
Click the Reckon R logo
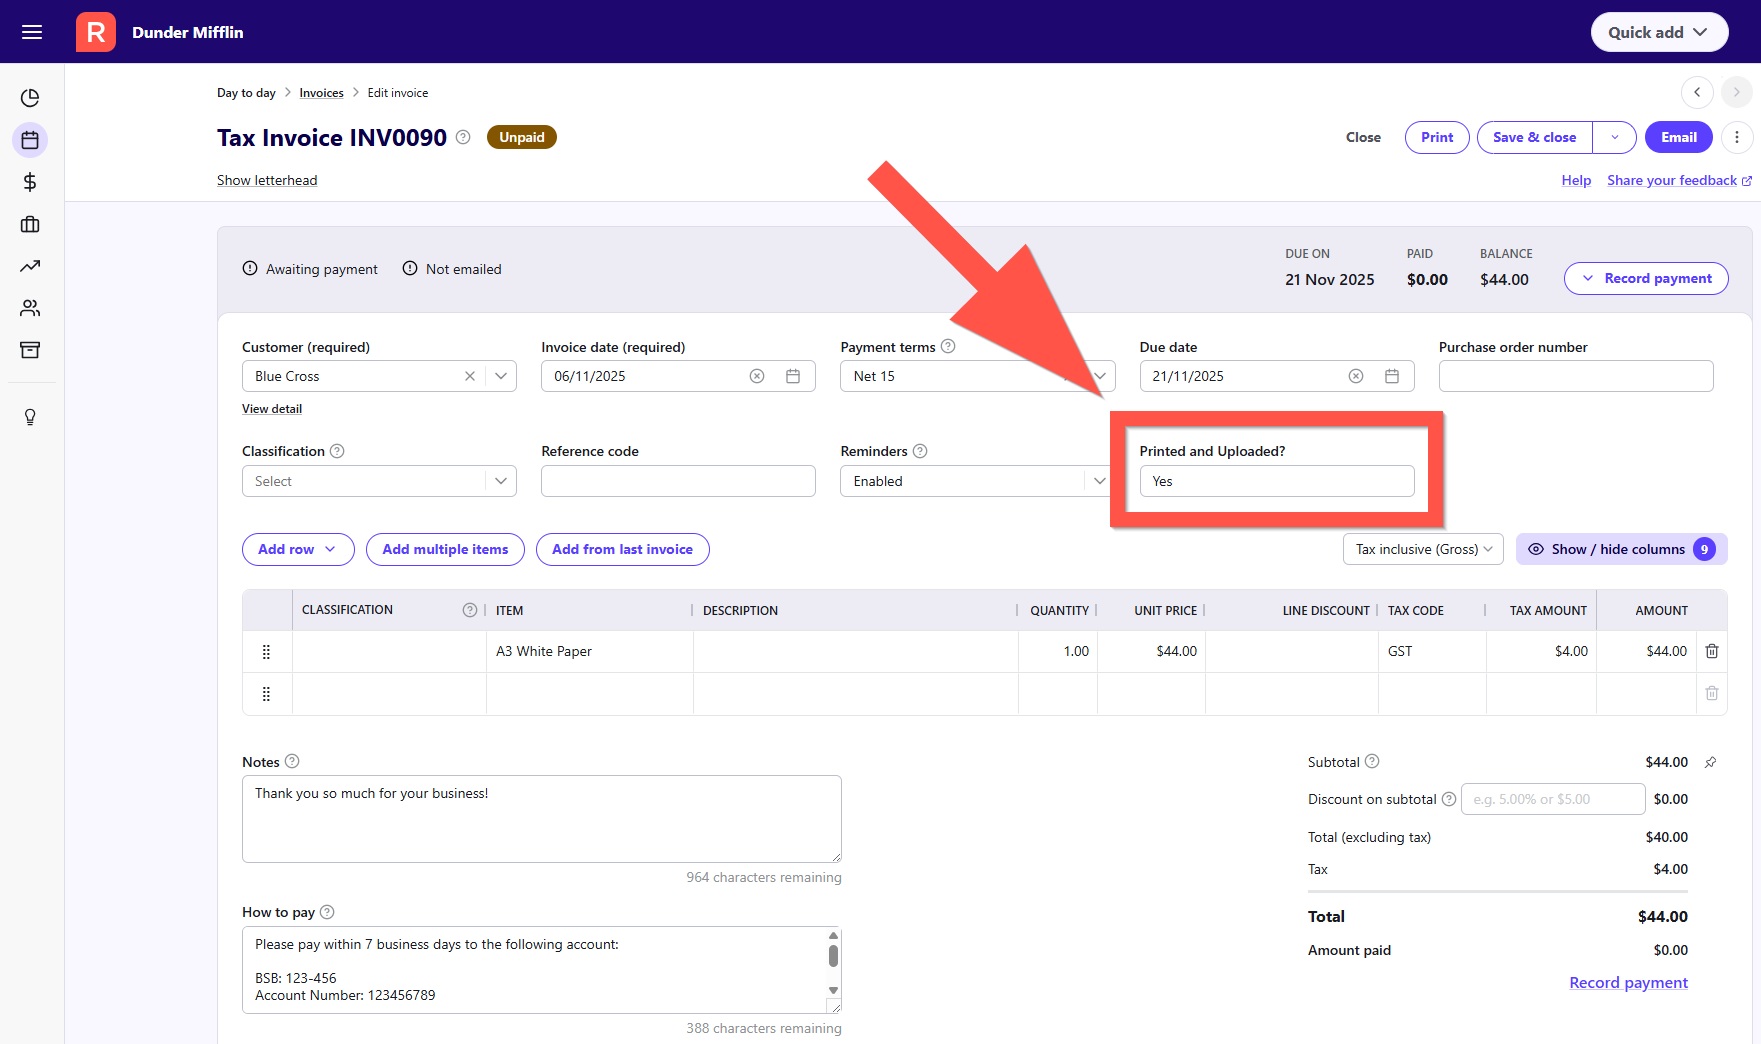(x=96, y=32)
